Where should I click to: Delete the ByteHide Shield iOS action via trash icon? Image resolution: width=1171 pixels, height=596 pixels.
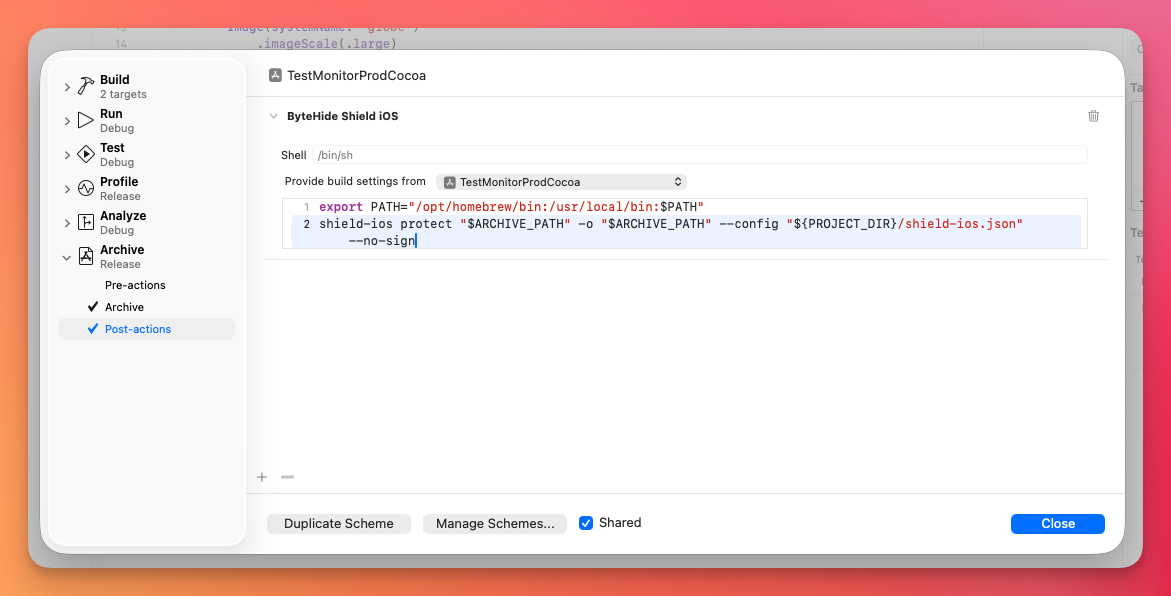click(1093, 116)
